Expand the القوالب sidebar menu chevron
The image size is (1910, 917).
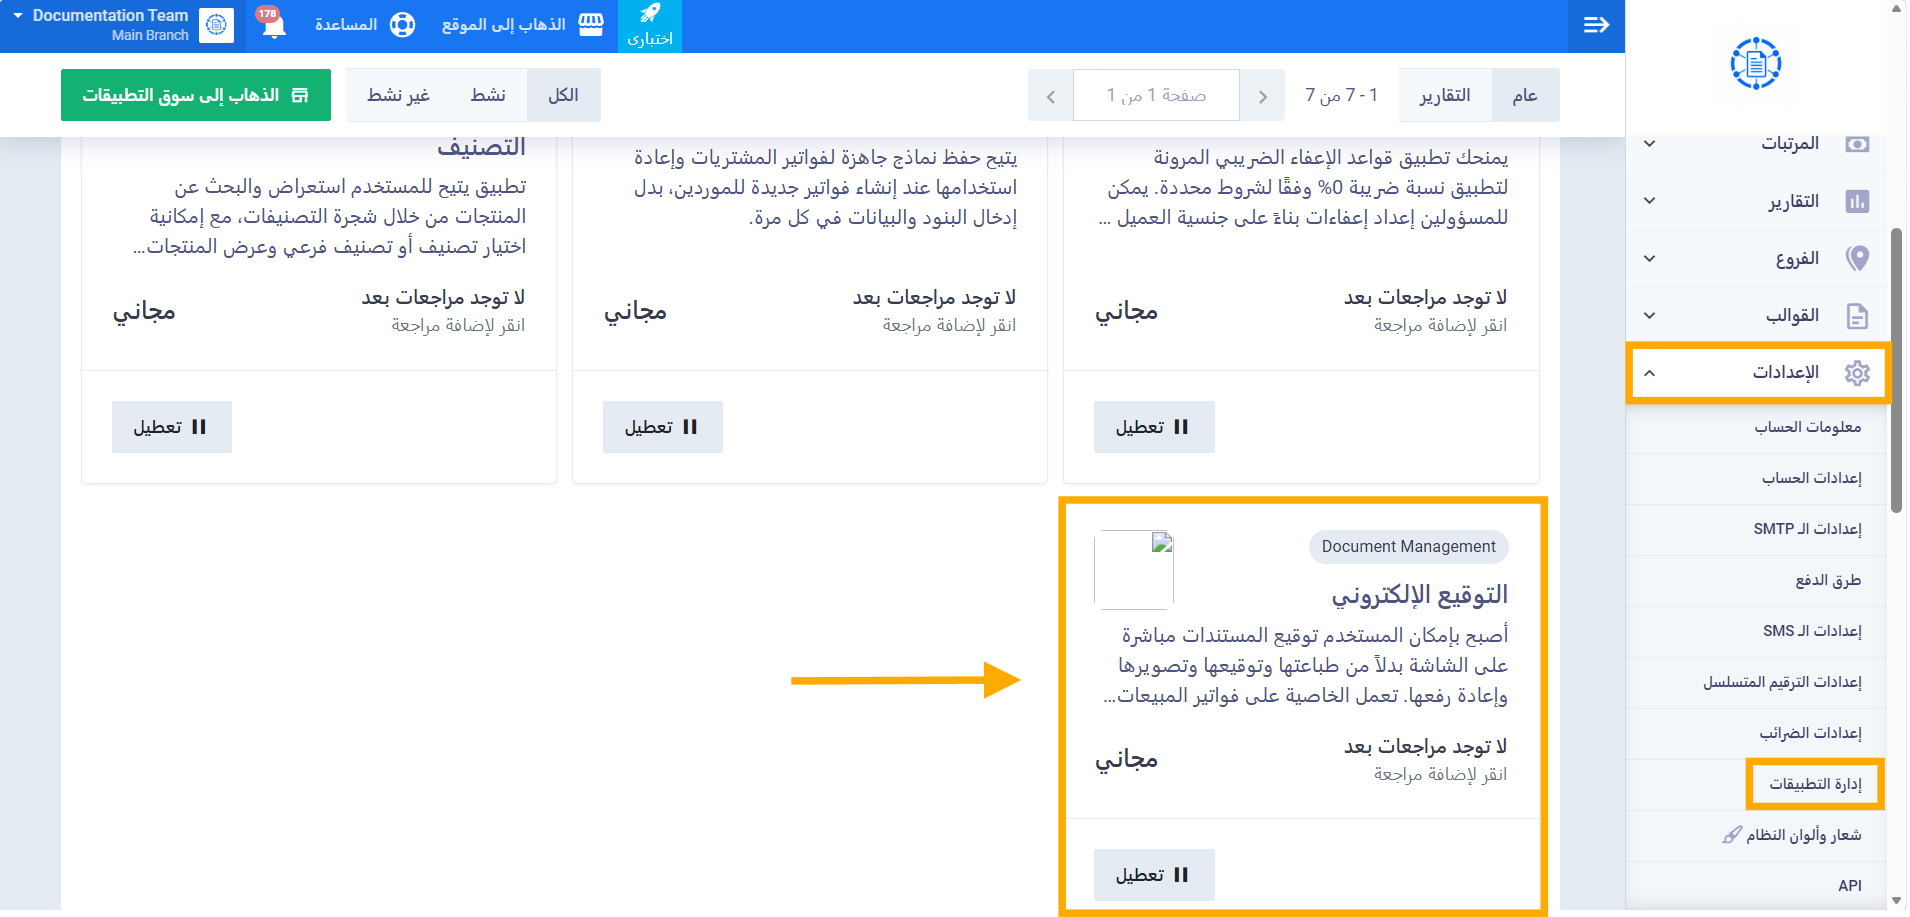(x=1650, y=316)
